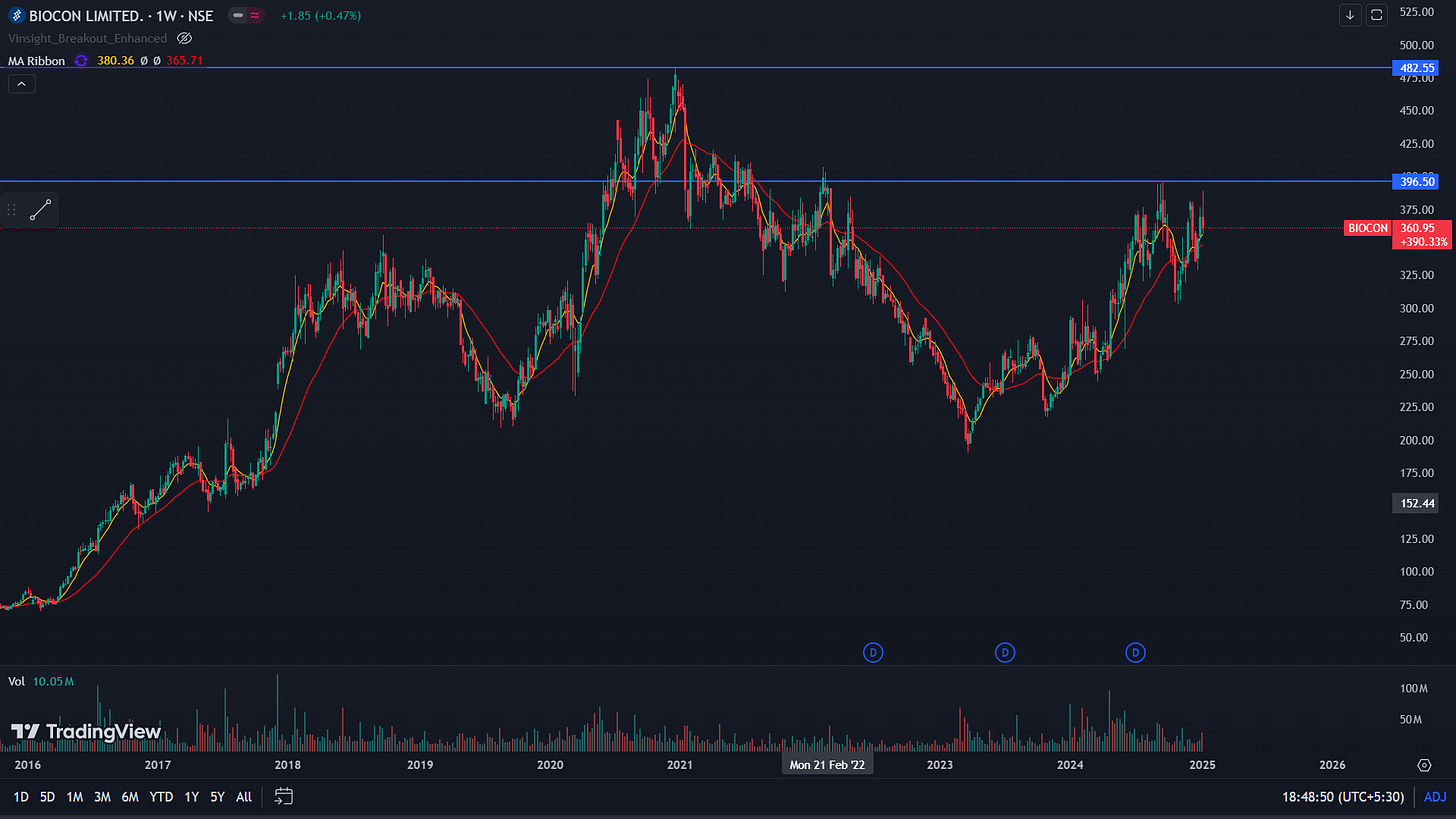1456x819 pixels.
Task: Select the trend line drawing tool
Action: tap(41, 210)
